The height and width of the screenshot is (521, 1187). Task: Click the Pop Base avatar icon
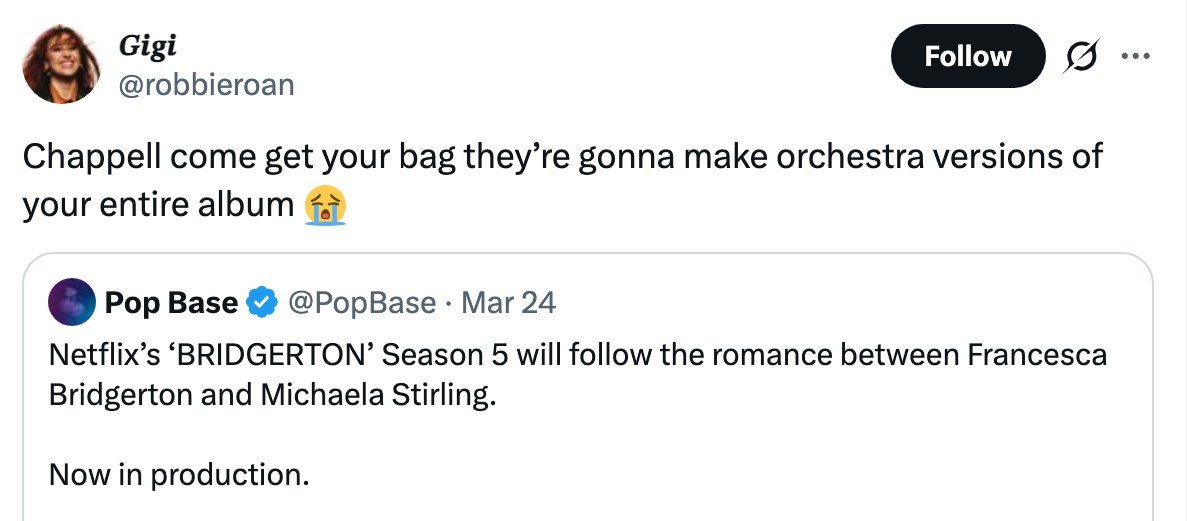click(72, 302)
